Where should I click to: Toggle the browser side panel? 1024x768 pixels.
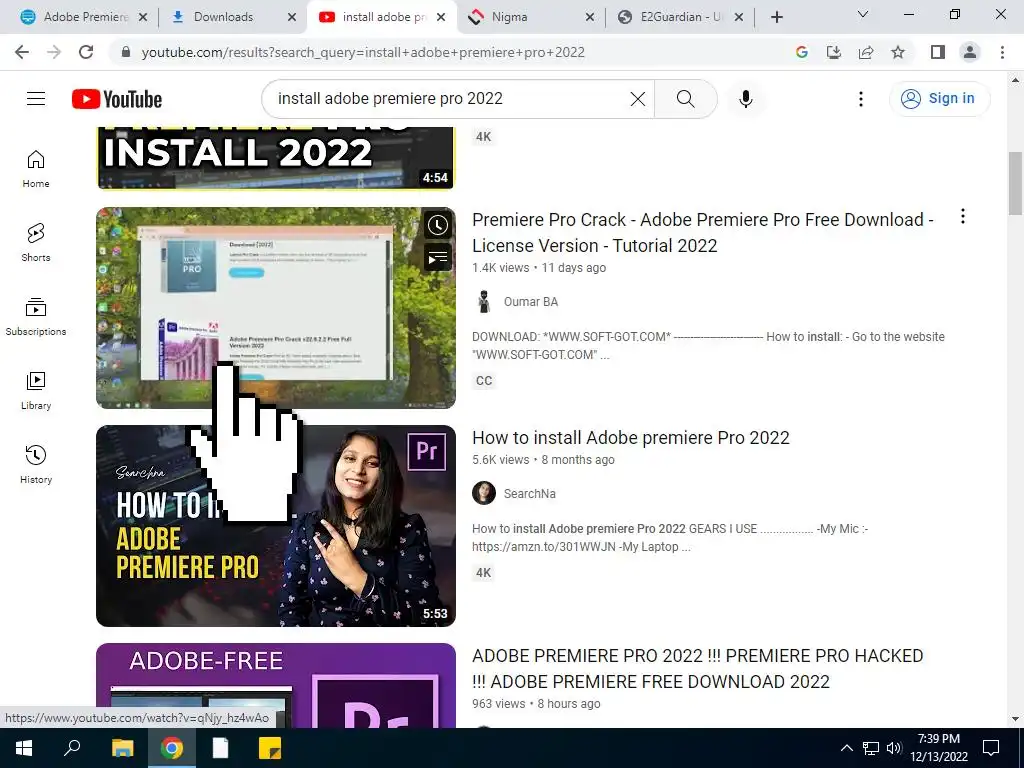[938, 52]
